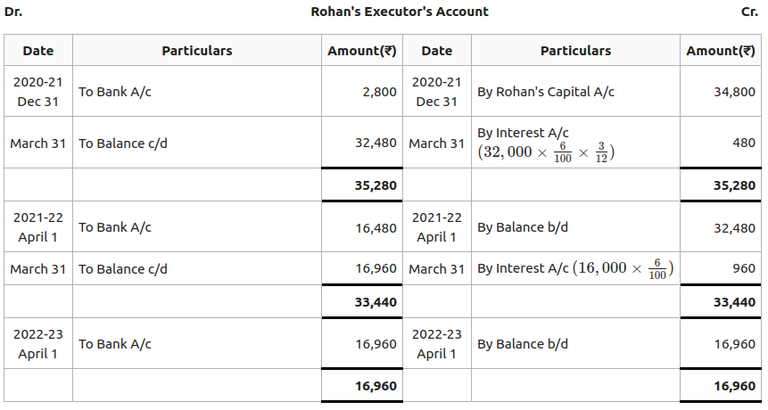This screenshot has height=410, width=768.
Task: Click the Cr. label above the table
Action: [x=749, y=12]
